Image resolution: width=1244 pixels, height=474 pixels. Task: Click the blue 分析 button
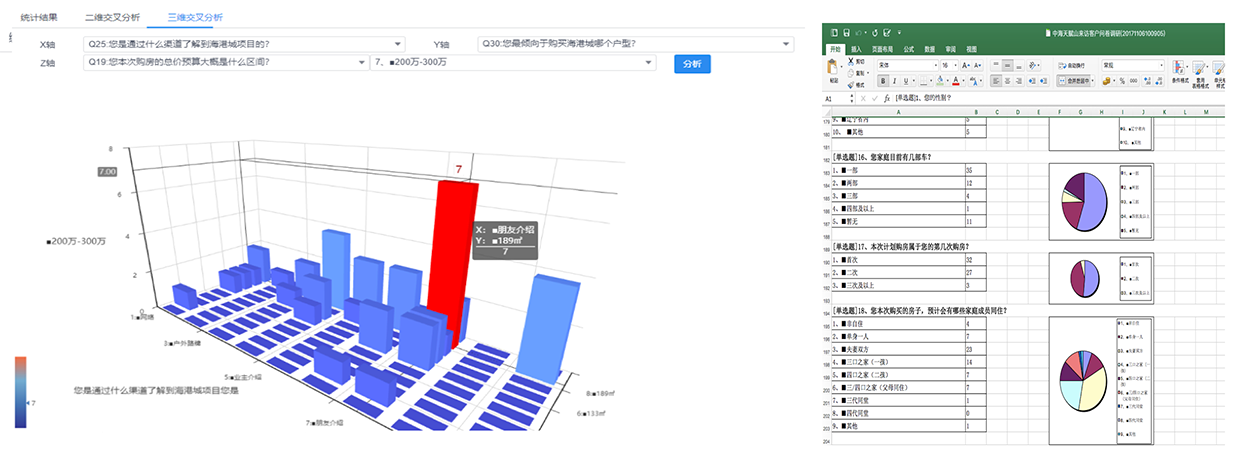tap(692, 63)
